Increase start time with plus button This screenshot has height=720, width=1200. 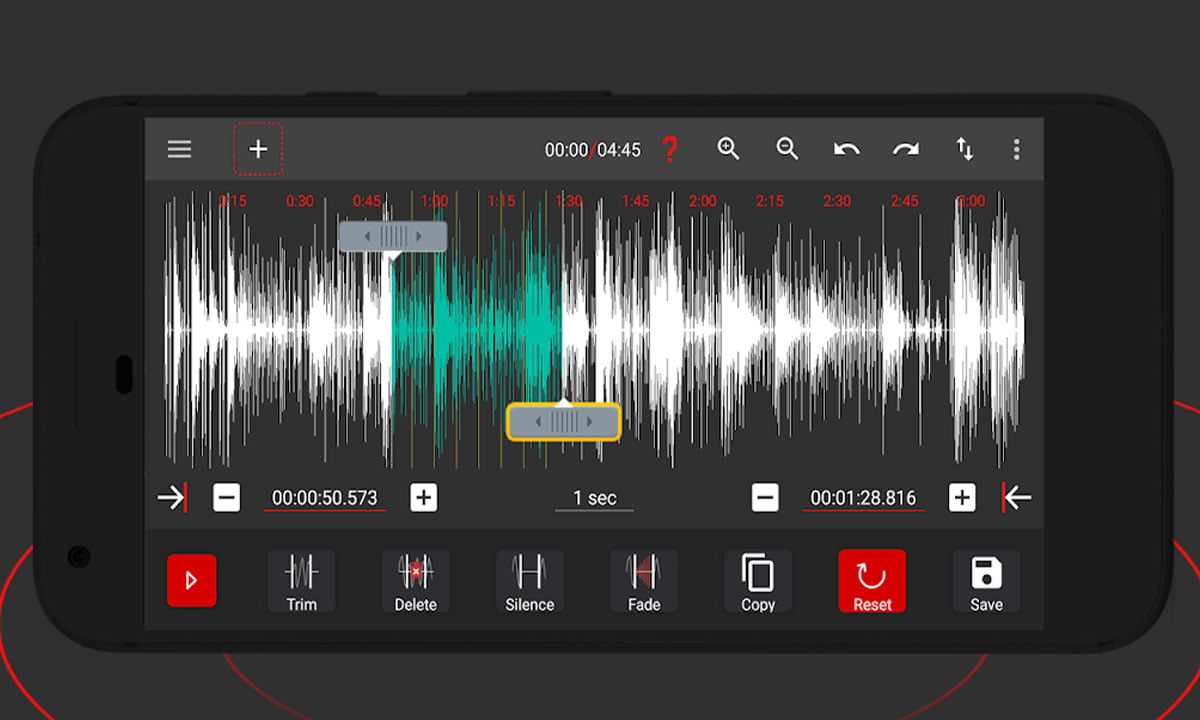click(424, 497)
